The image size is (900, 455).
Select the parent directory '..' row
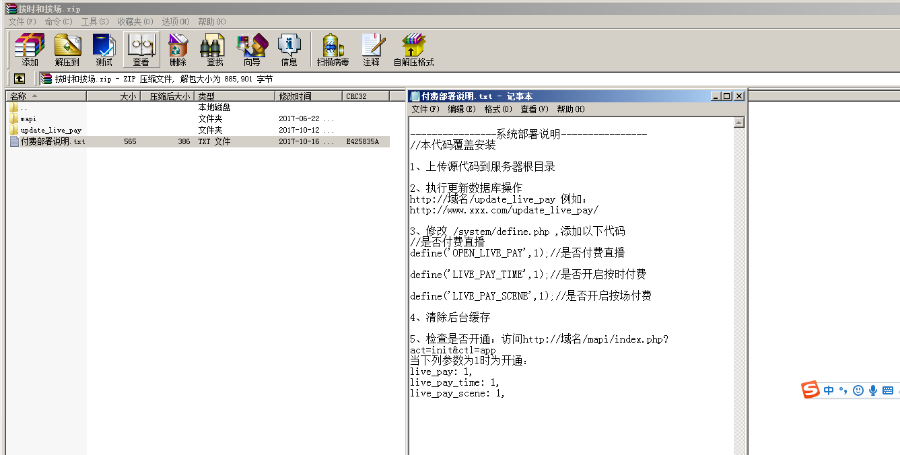coord(198,107)
